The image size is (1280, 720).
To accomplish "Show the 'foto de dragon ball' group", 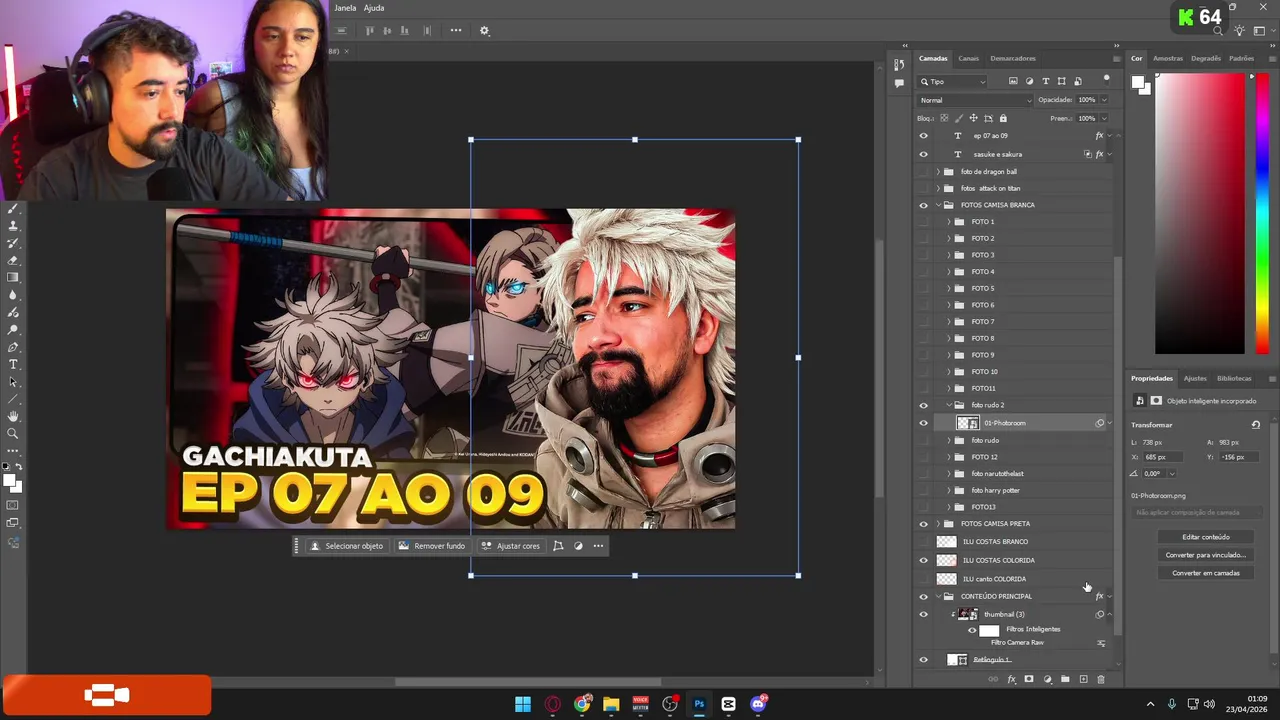I will [923, 172].
